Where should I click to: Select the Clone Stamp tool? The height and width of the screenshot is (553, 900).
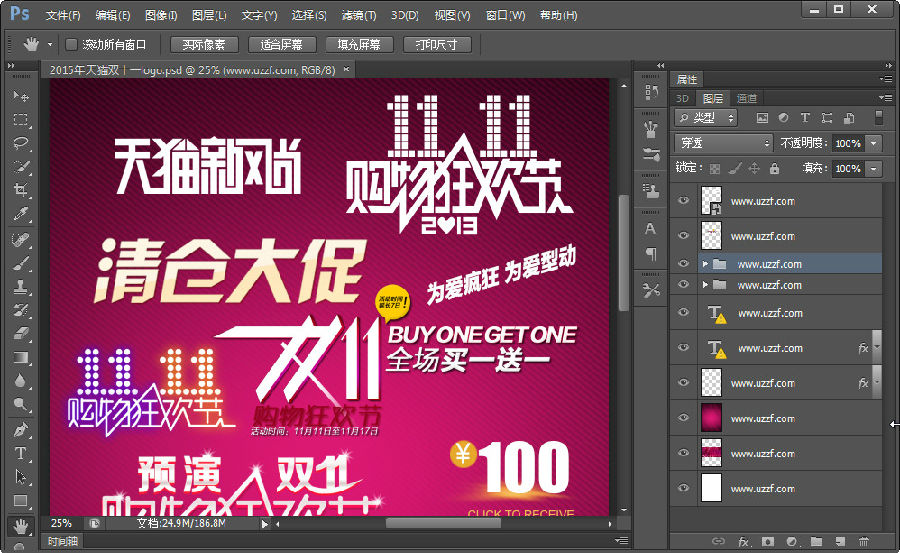click(x=21, y=287)
